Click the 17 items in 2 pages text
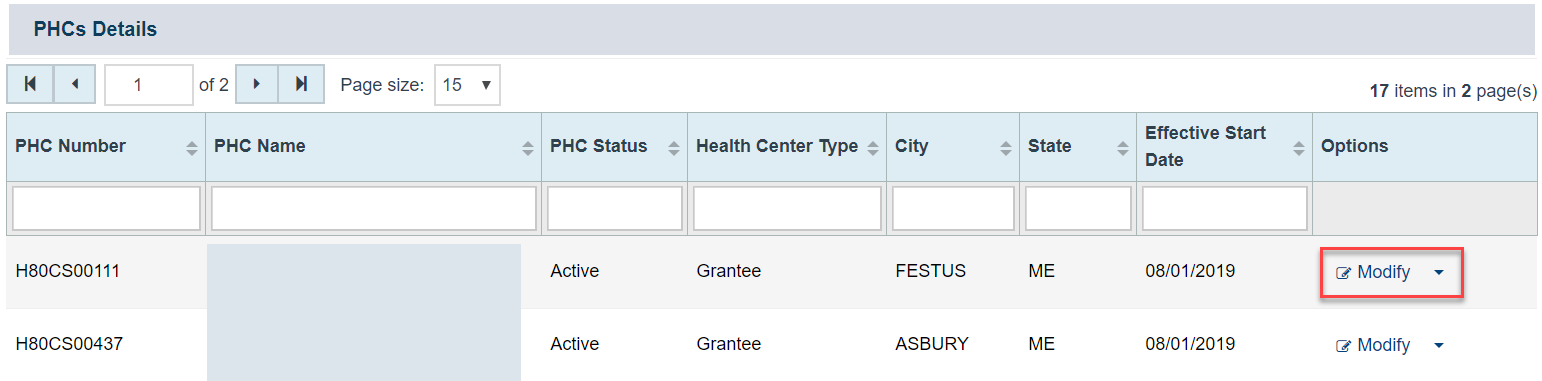 coord(1453,91)
